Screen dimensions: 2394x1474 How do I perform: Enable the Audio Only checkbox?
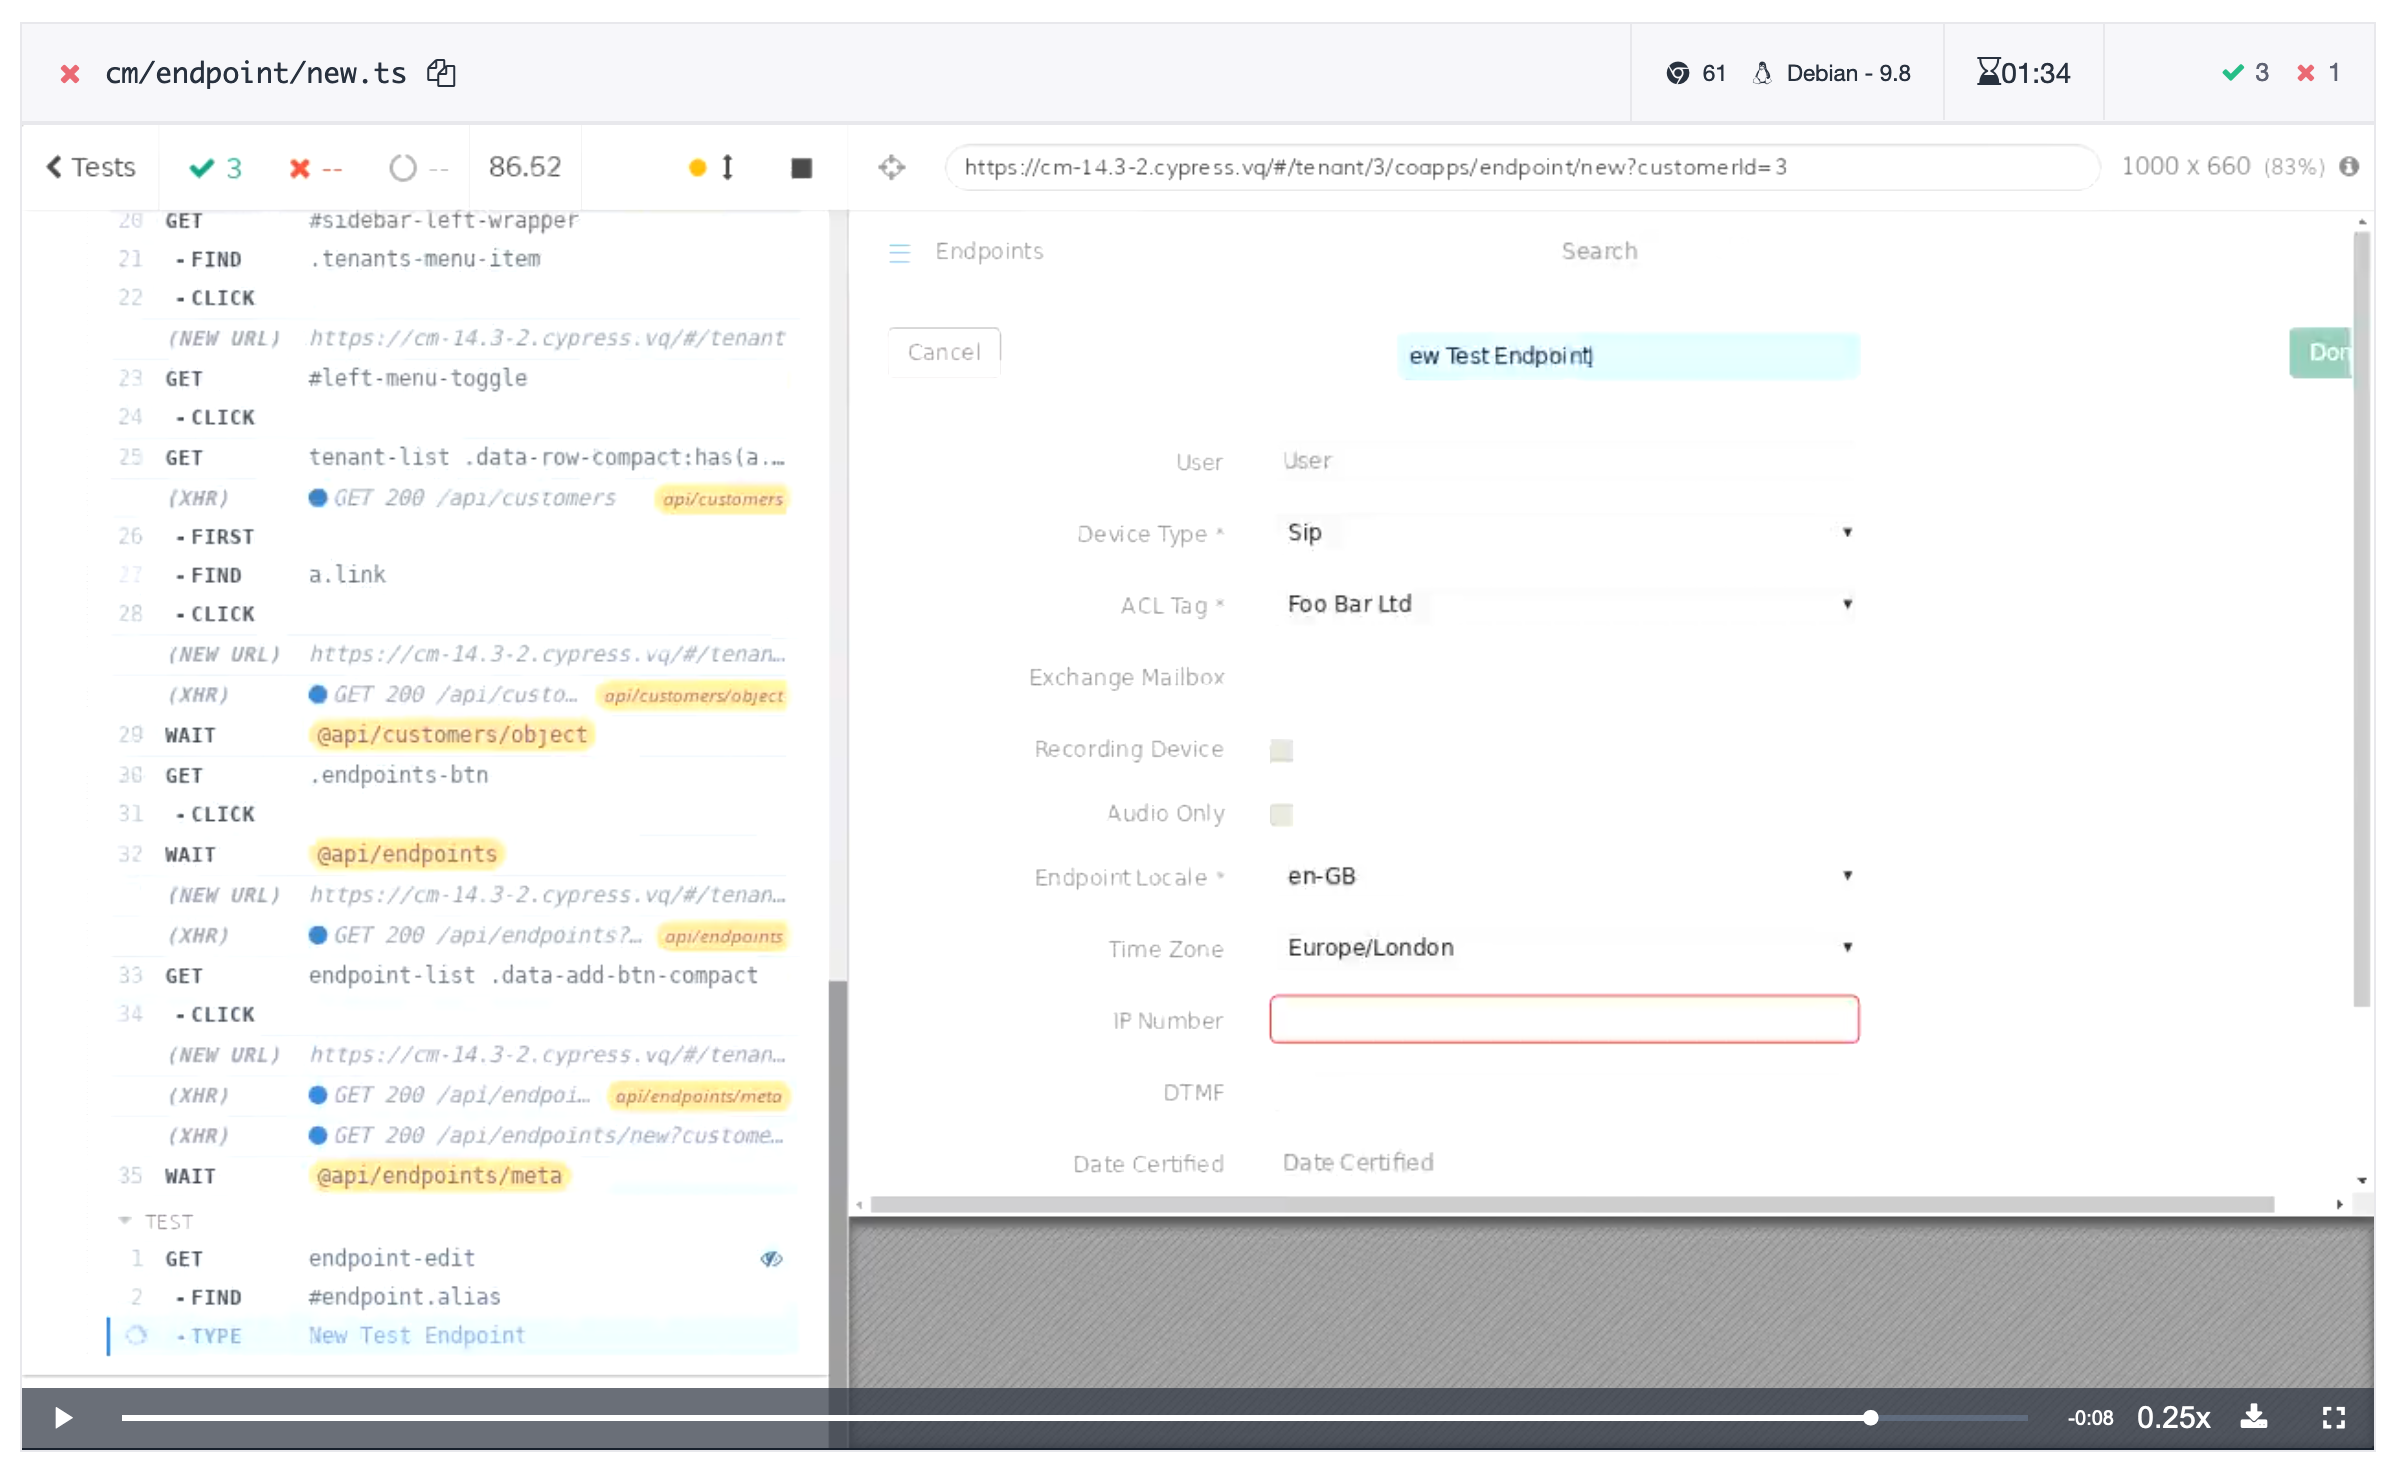1281,814
